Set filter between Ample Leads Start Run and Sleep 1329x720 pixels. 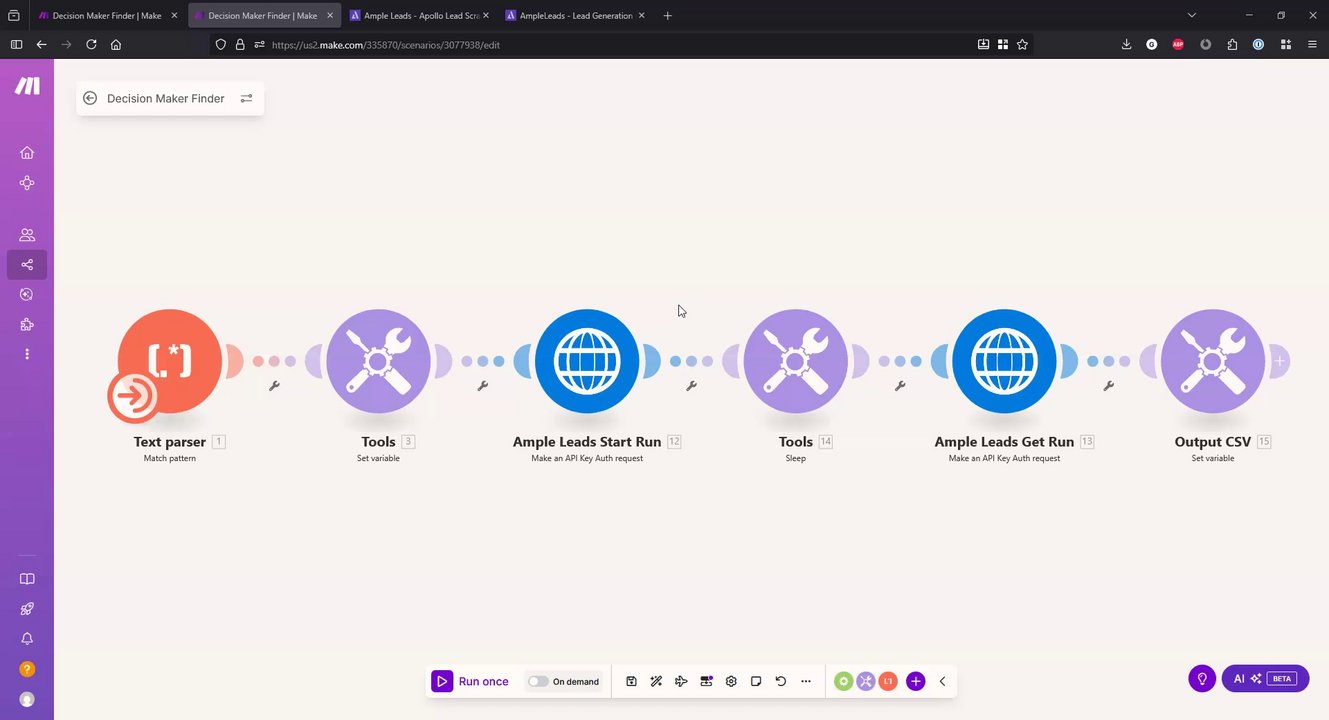coord(691,385)
